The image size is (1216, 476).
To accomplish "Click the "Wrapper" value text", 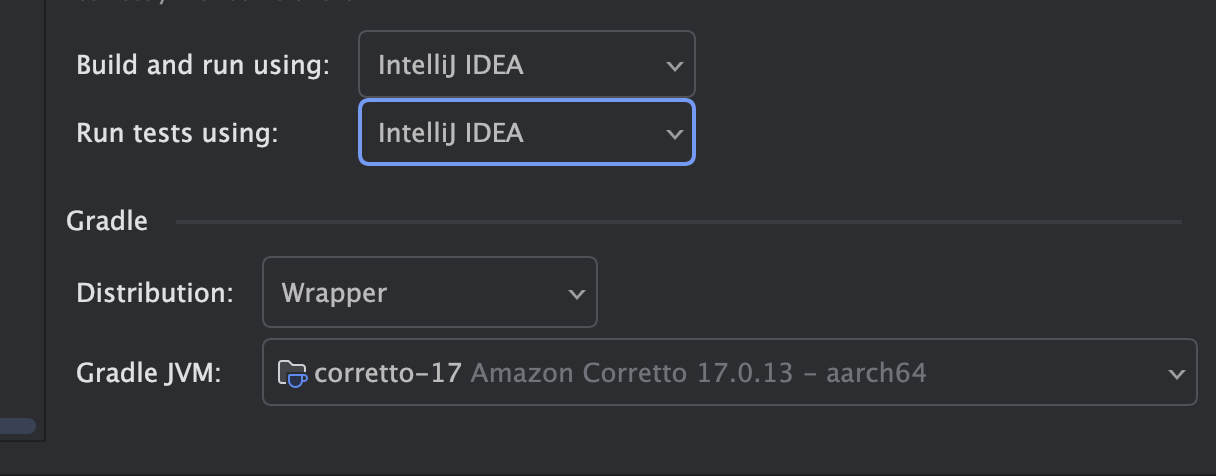I will [x=334, y=293].
